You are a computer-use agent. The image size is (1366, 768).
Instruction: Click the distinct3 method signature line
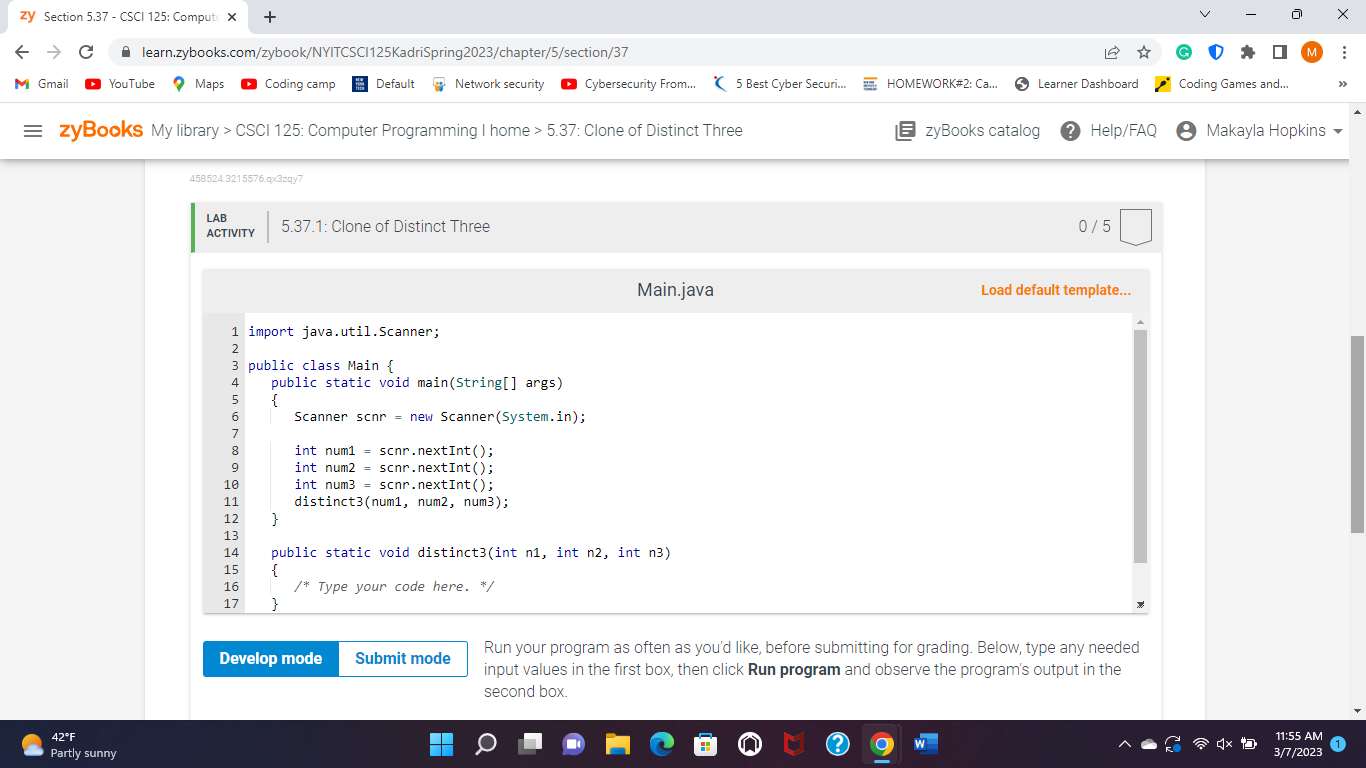471,553
